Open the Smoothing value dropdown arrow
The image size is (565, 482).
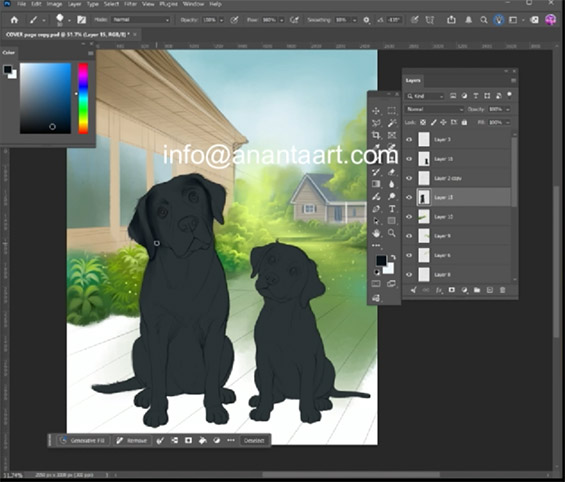(x=355, y=20)
